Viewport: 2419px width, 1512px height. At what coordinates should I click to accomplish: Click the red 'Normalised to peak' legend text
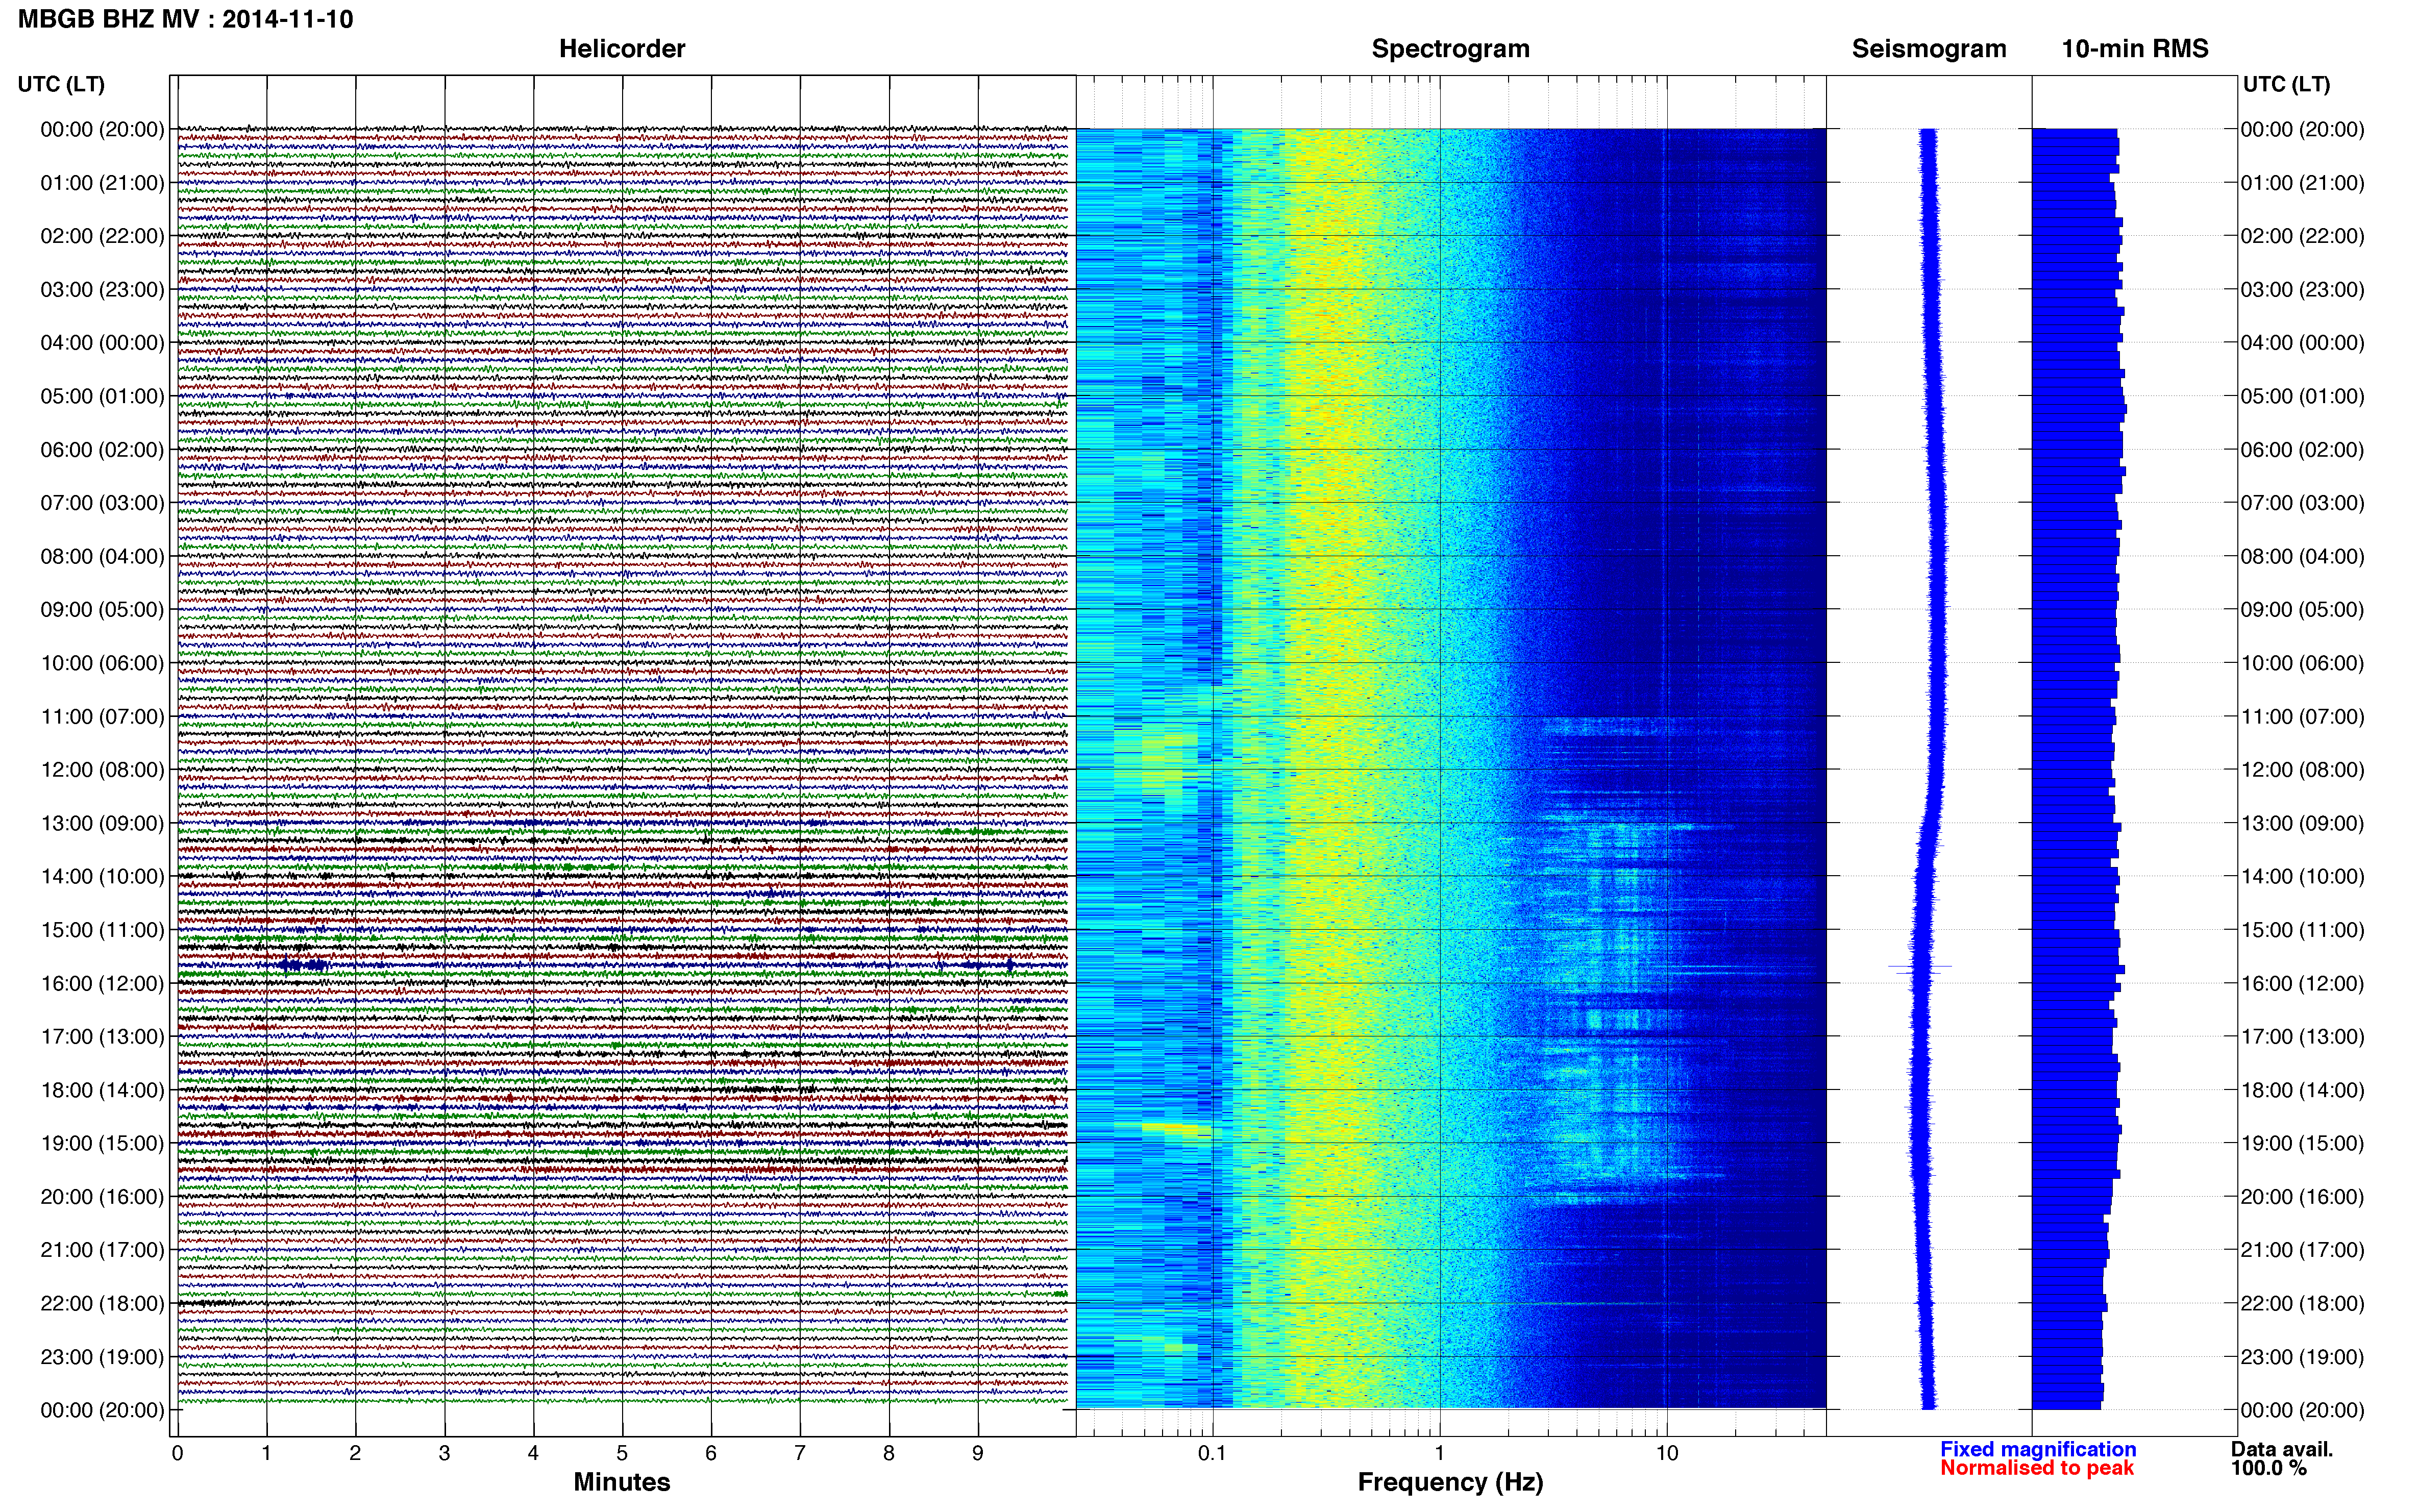click(x=2037, y=1468)
